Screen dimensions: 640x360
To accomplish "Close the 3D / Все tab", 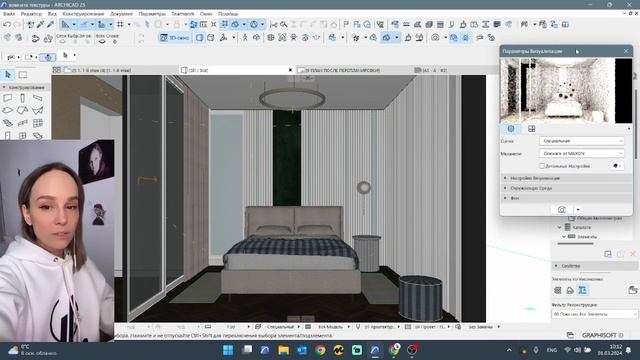I will coord(290,70).
